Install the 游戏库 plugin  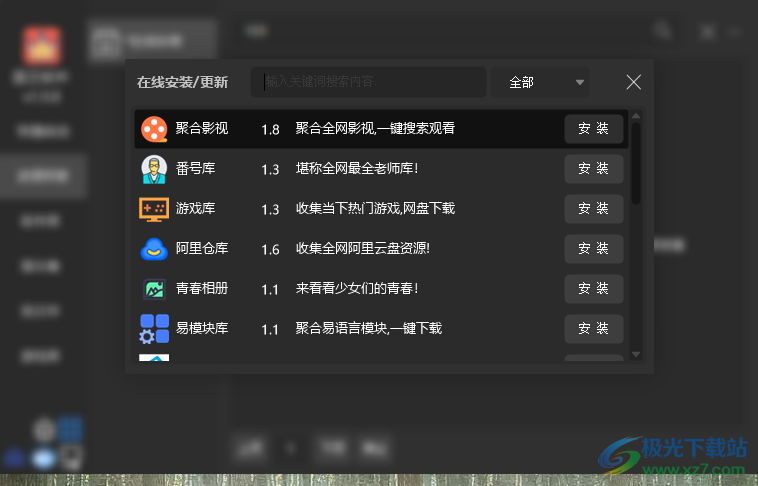[x=594, y=209]
